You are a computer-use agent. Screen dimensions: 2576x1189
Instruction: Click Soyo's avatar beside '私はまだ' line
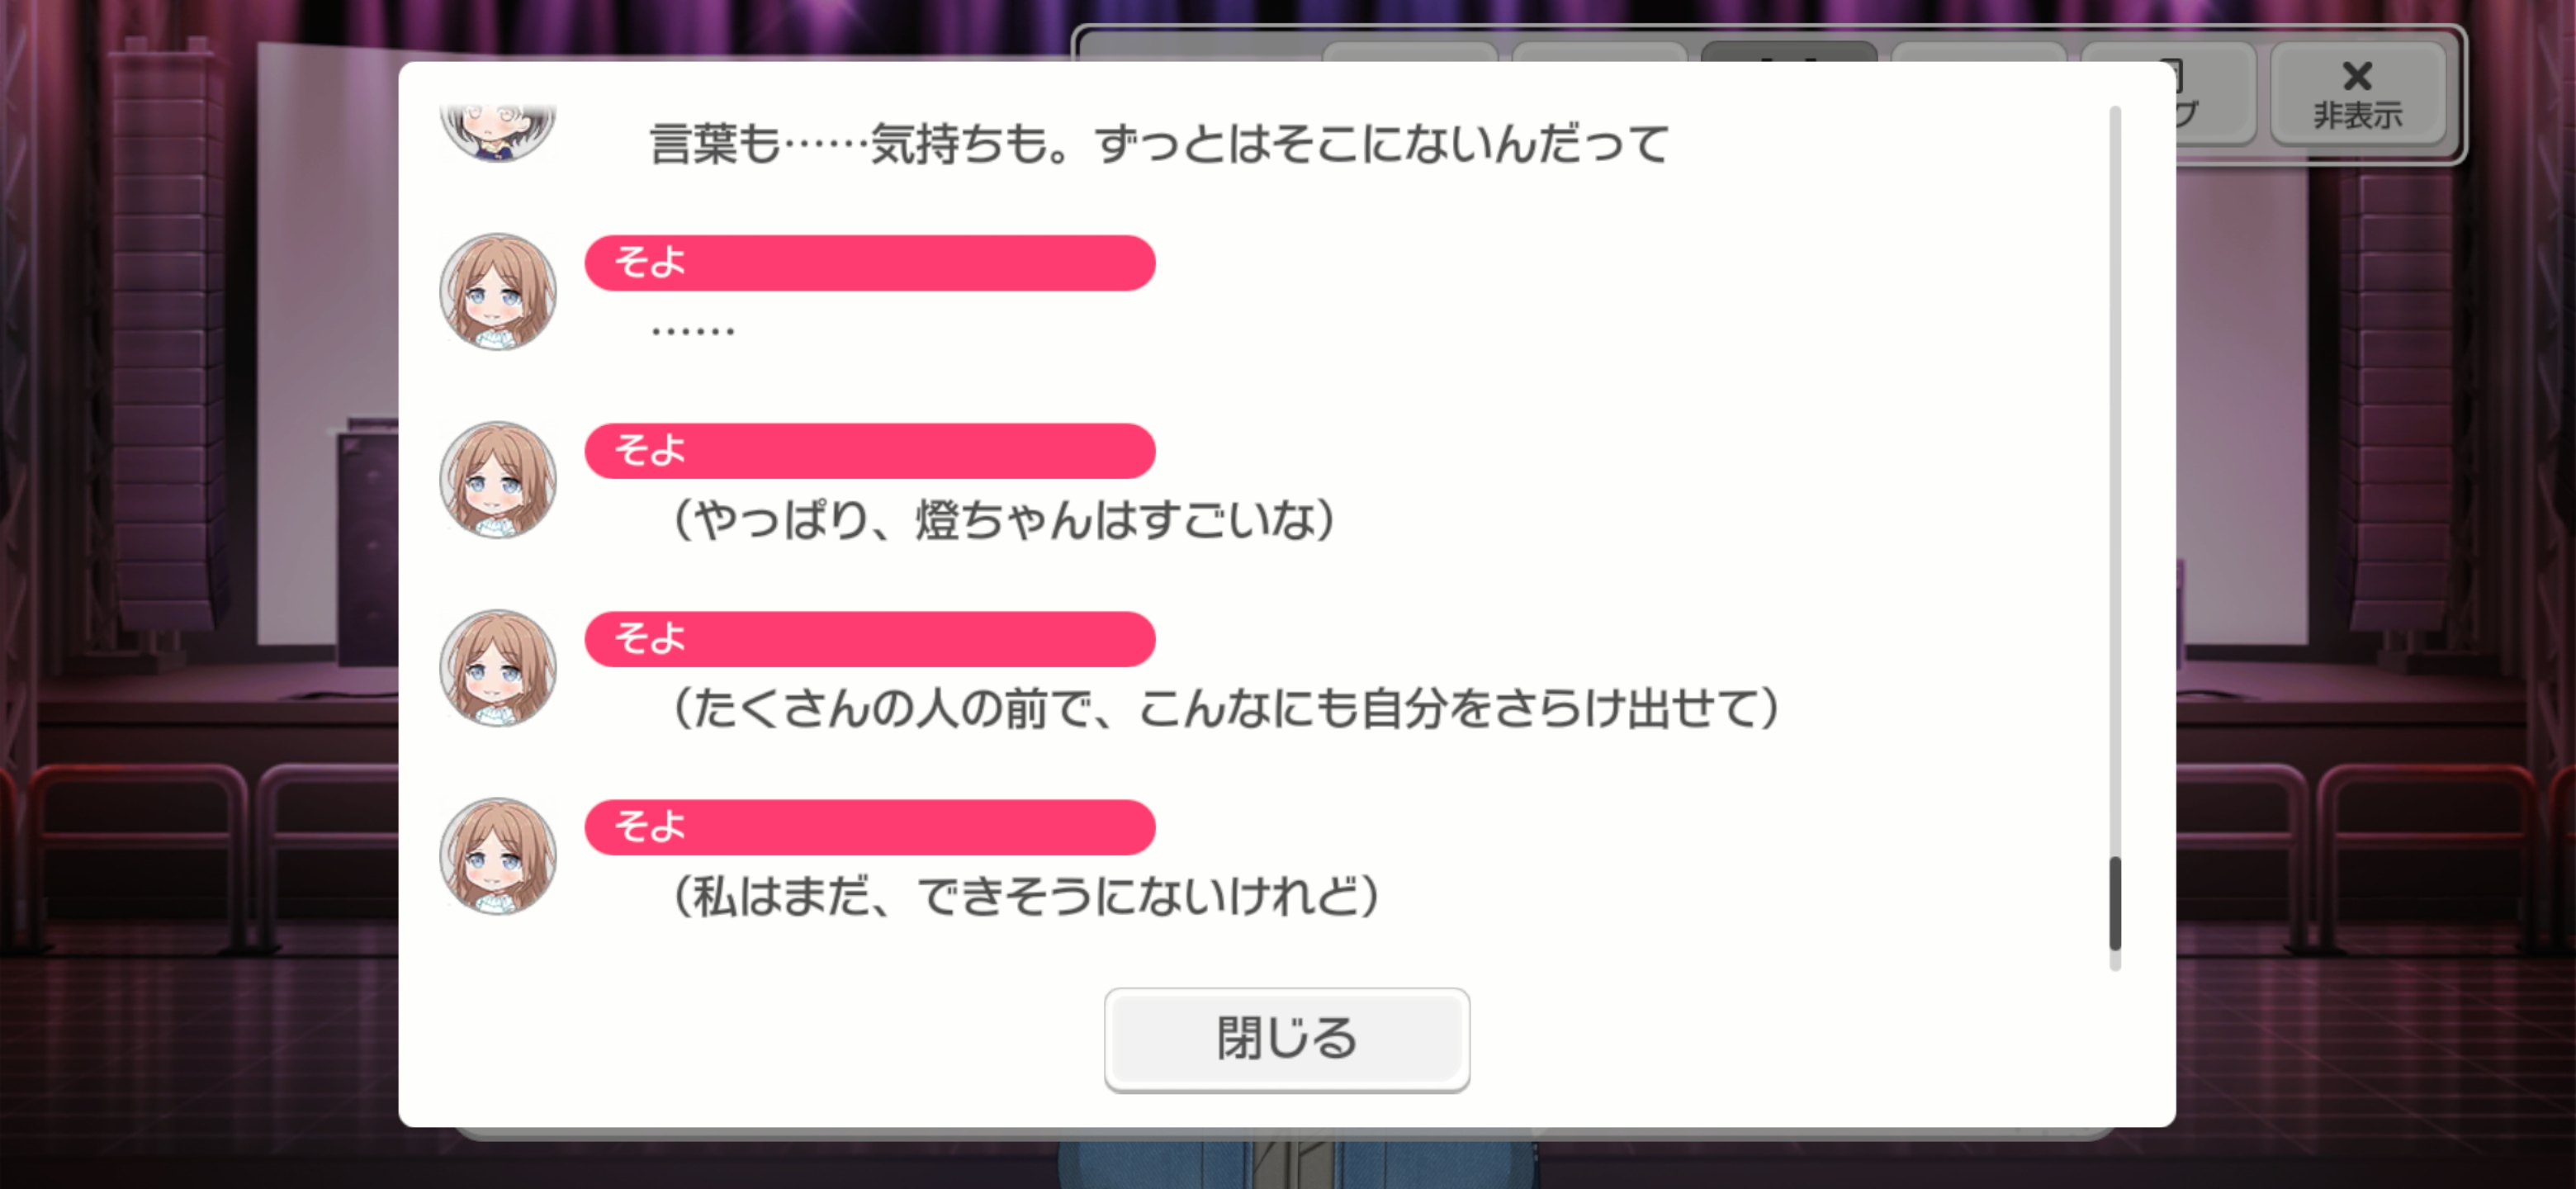pyautogui.click(x=498, y=856)
